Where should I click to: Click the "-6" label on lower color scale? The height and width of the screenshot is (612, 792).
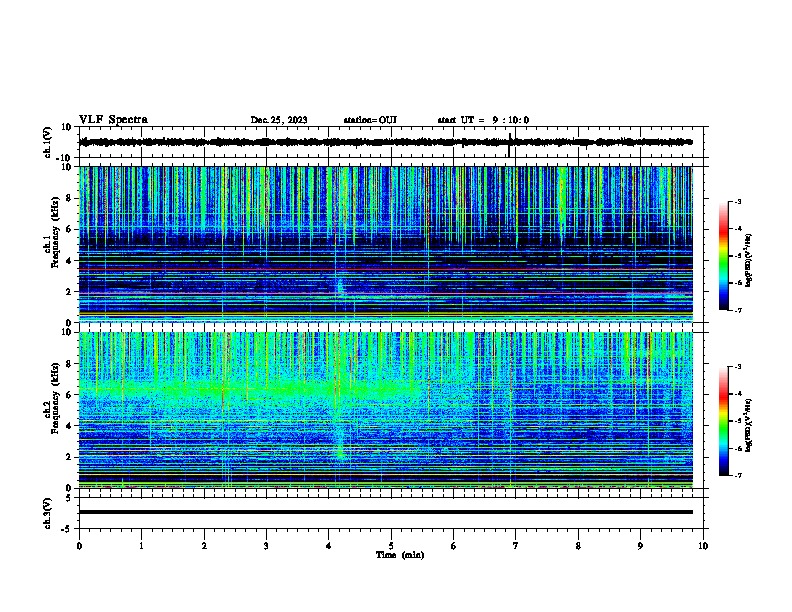(x=738, y=448)
